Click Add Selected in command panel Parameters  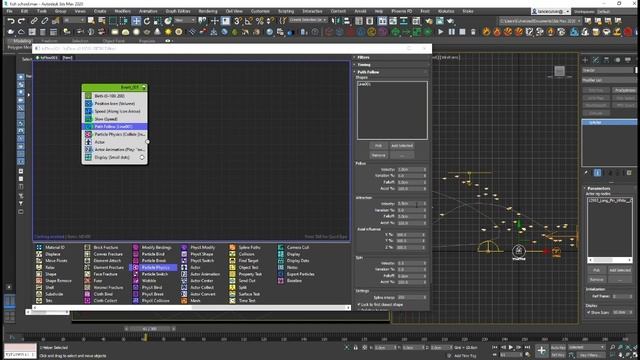point(620,270)
